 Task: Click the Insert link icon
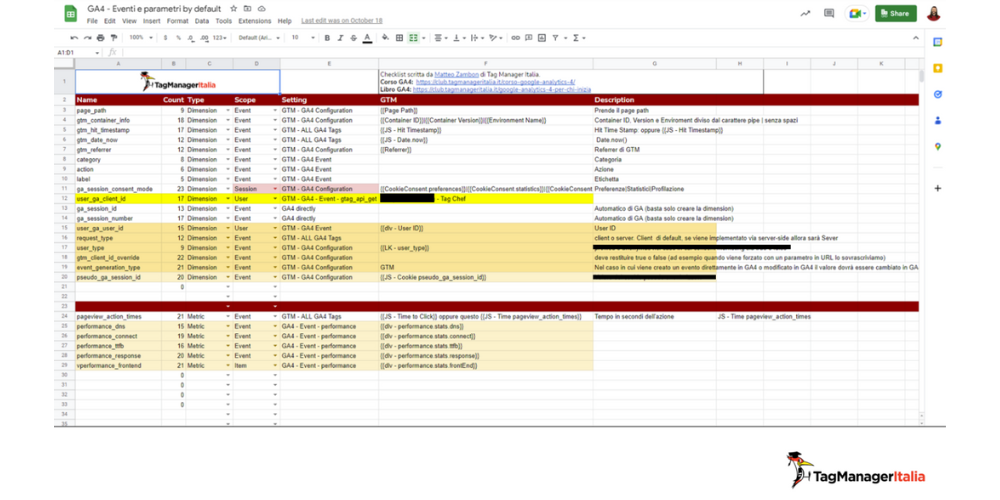(x=515, y=38)
